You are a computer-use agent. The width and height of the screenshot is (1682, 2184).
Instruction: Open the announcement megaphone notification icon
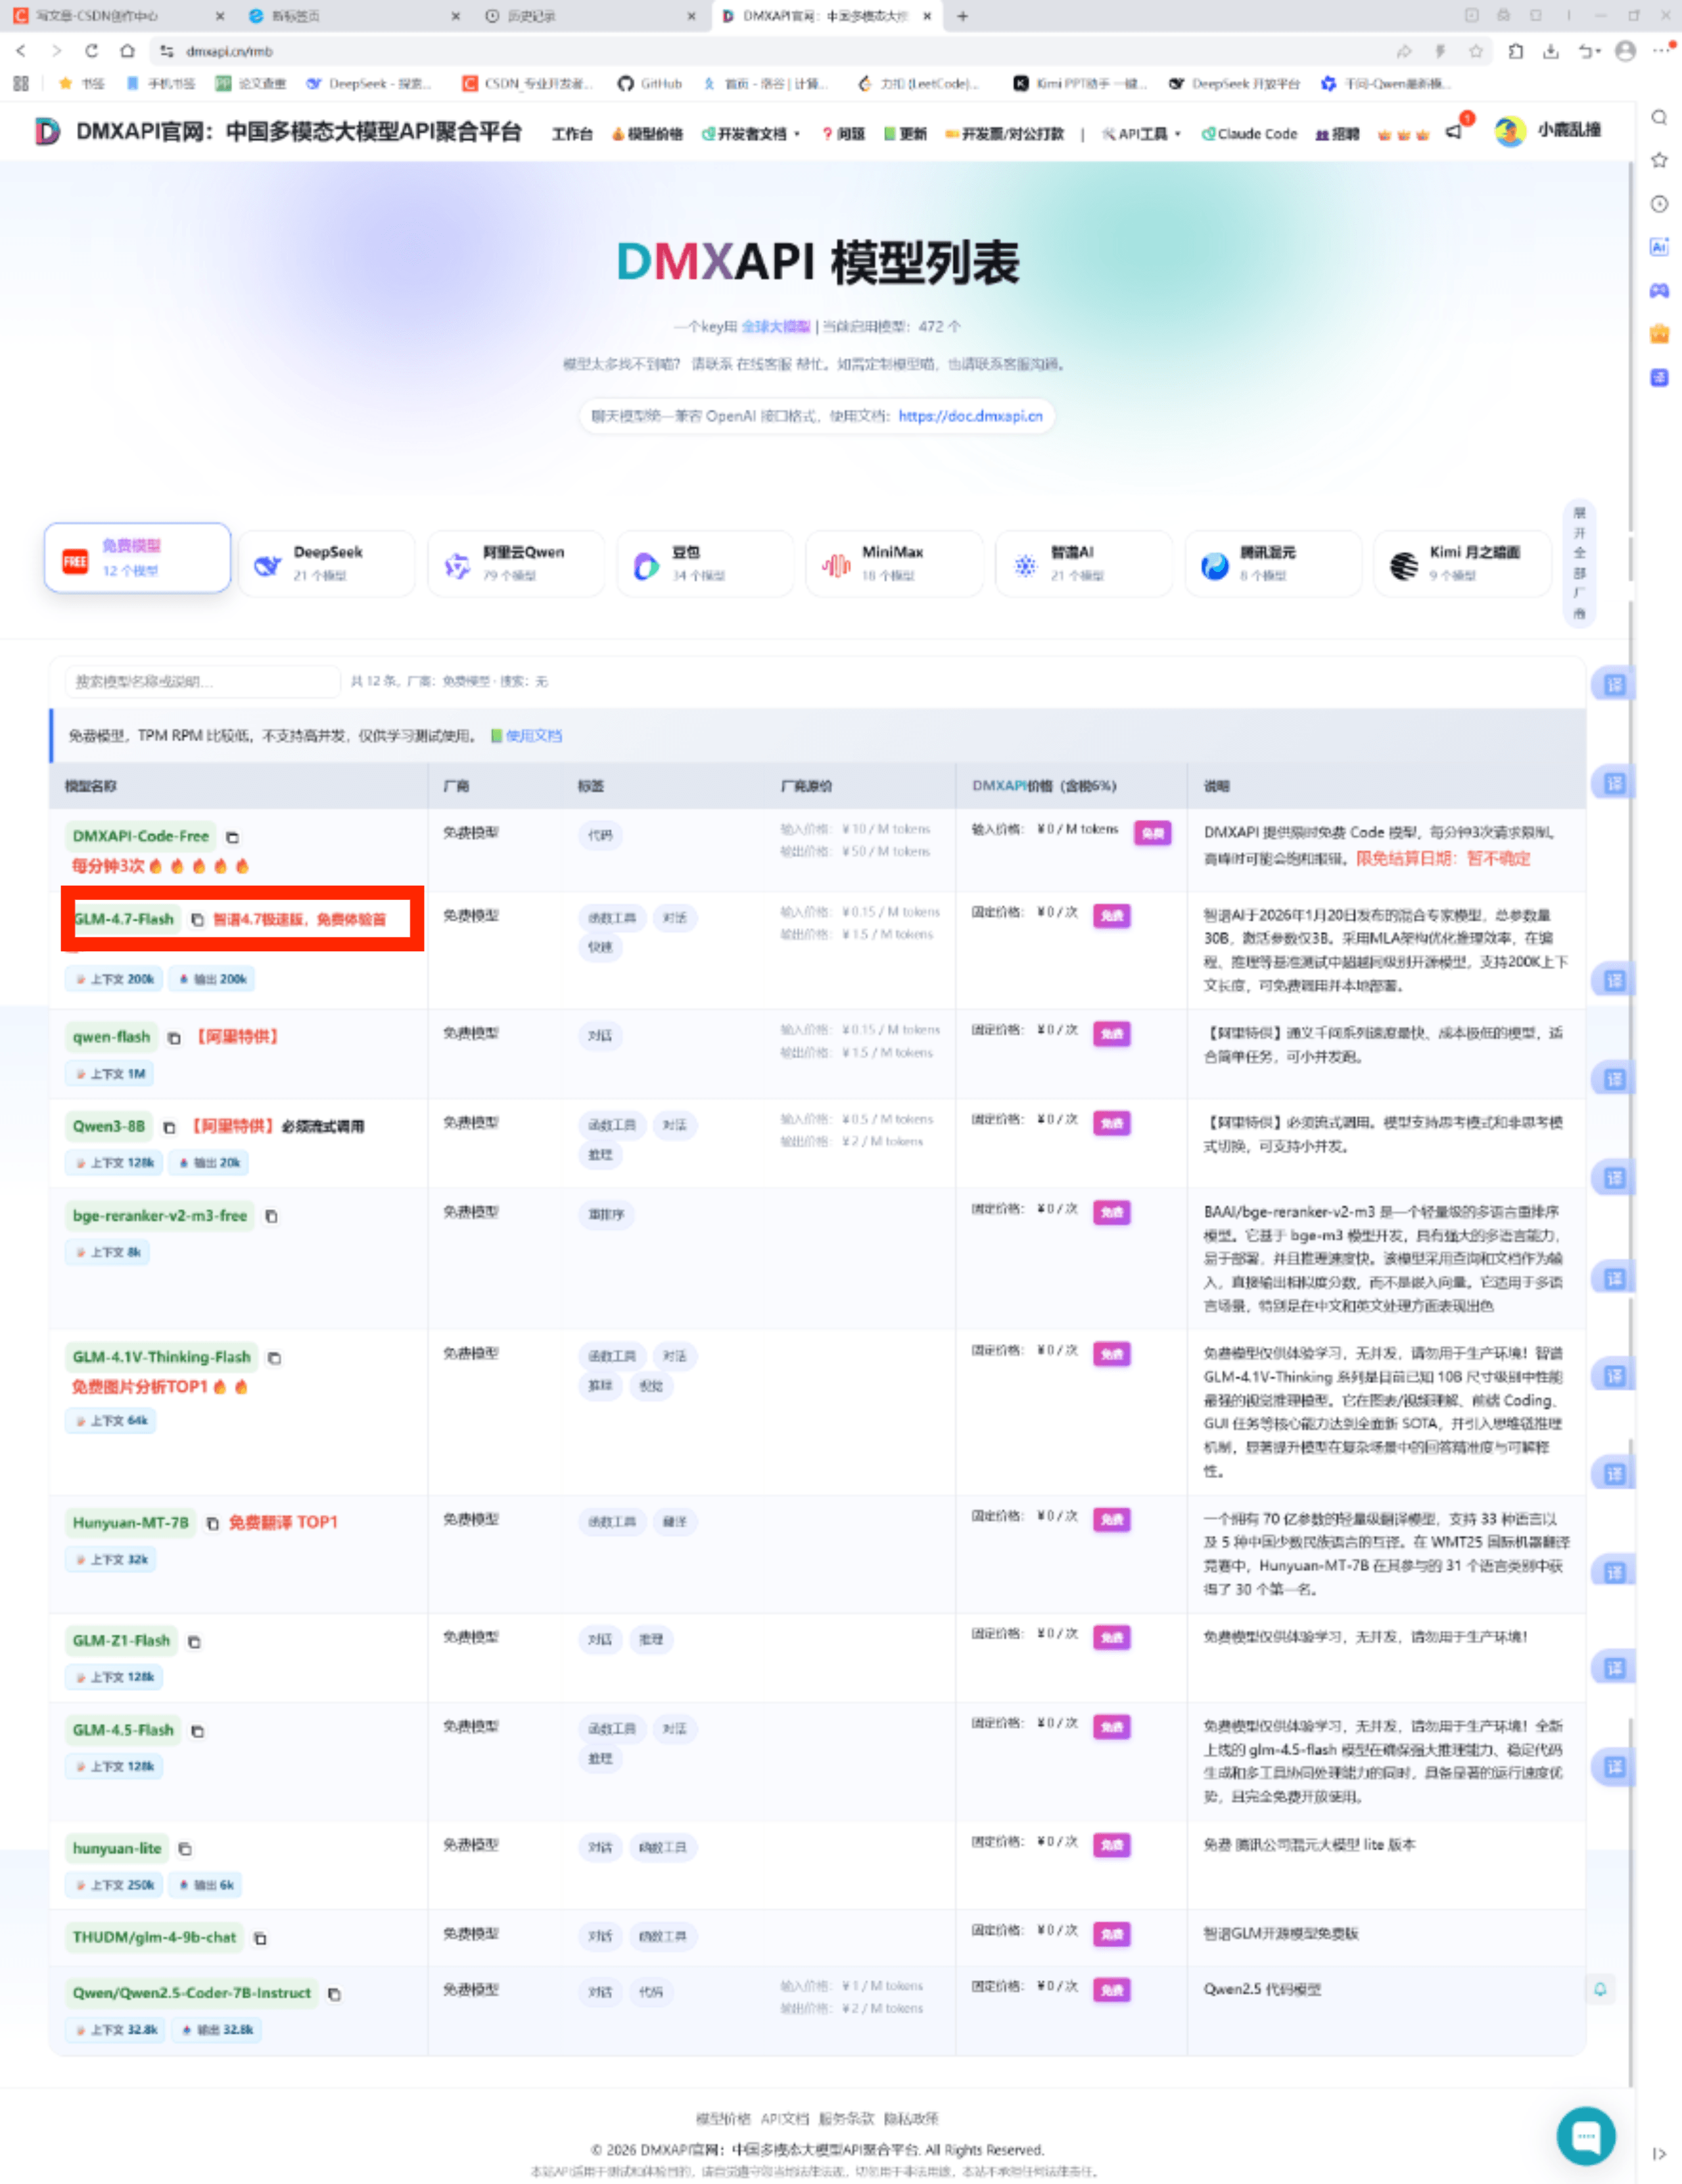click(x=1455, y=132)
